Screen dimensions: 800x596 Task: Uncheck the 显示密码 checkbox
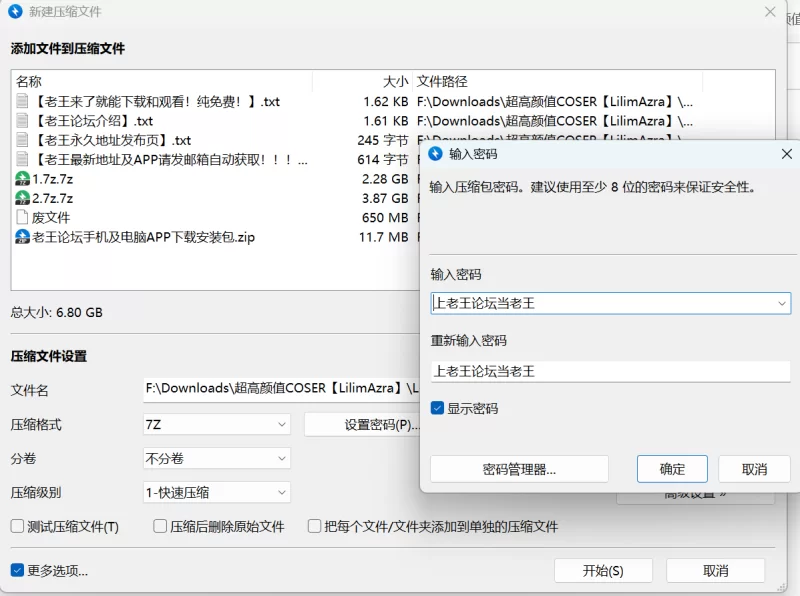point(438,408)
